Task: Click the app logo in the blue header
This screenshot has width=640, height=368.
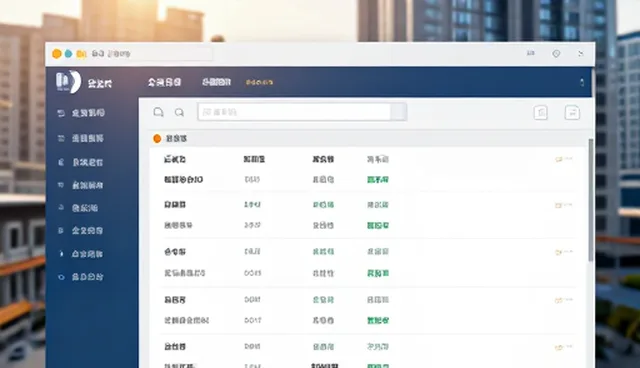Action: click(68, 82)
